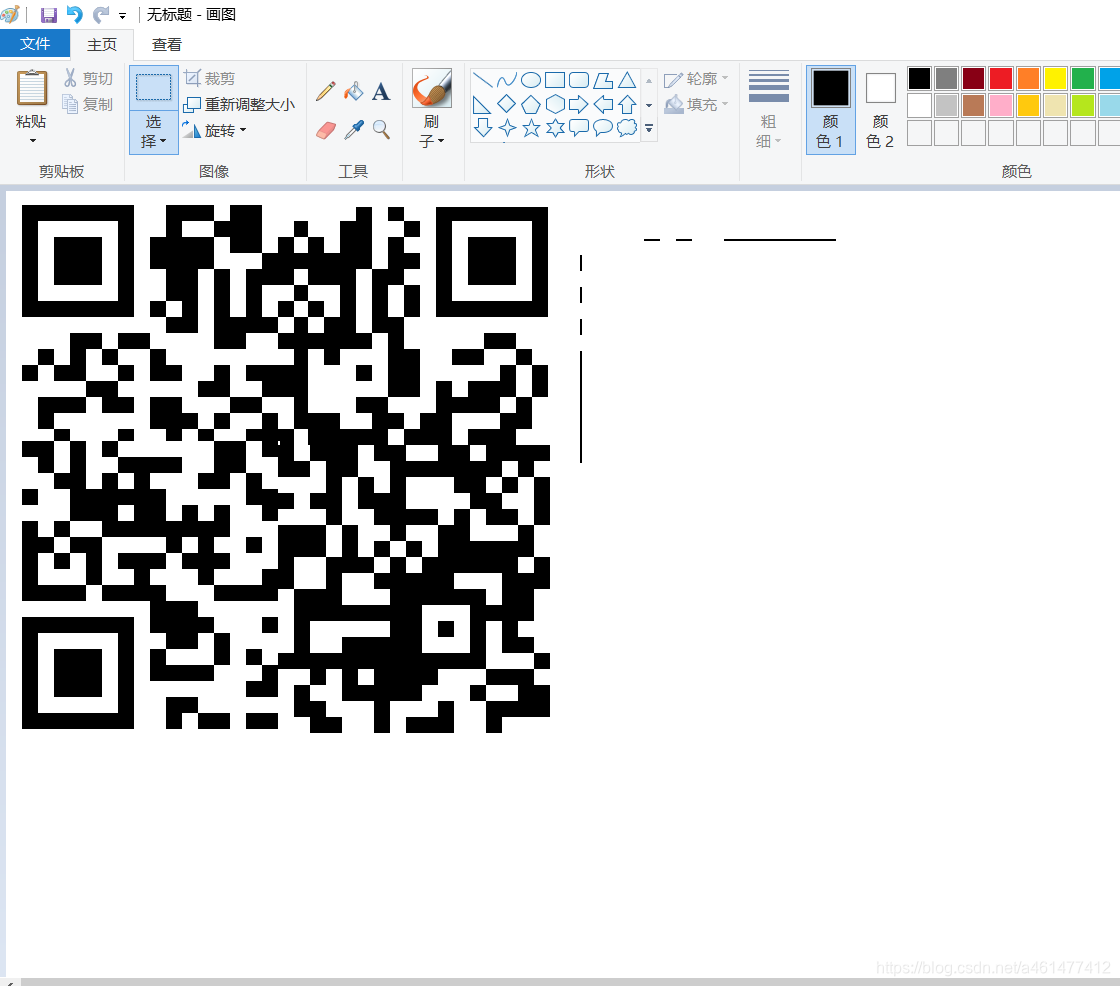Image resolution: width=1120 pixels, height=986 pixels.
Task: Switch to the 查看 tab
Action: 166,44
